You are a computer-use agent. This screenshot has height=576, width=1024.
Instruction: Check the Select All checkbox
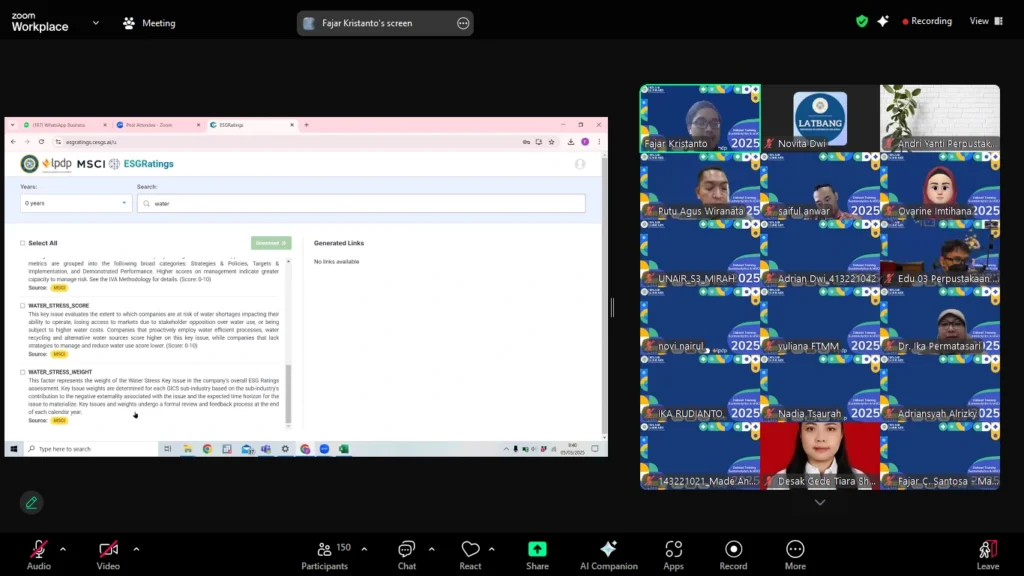click(x=23, y=243)
